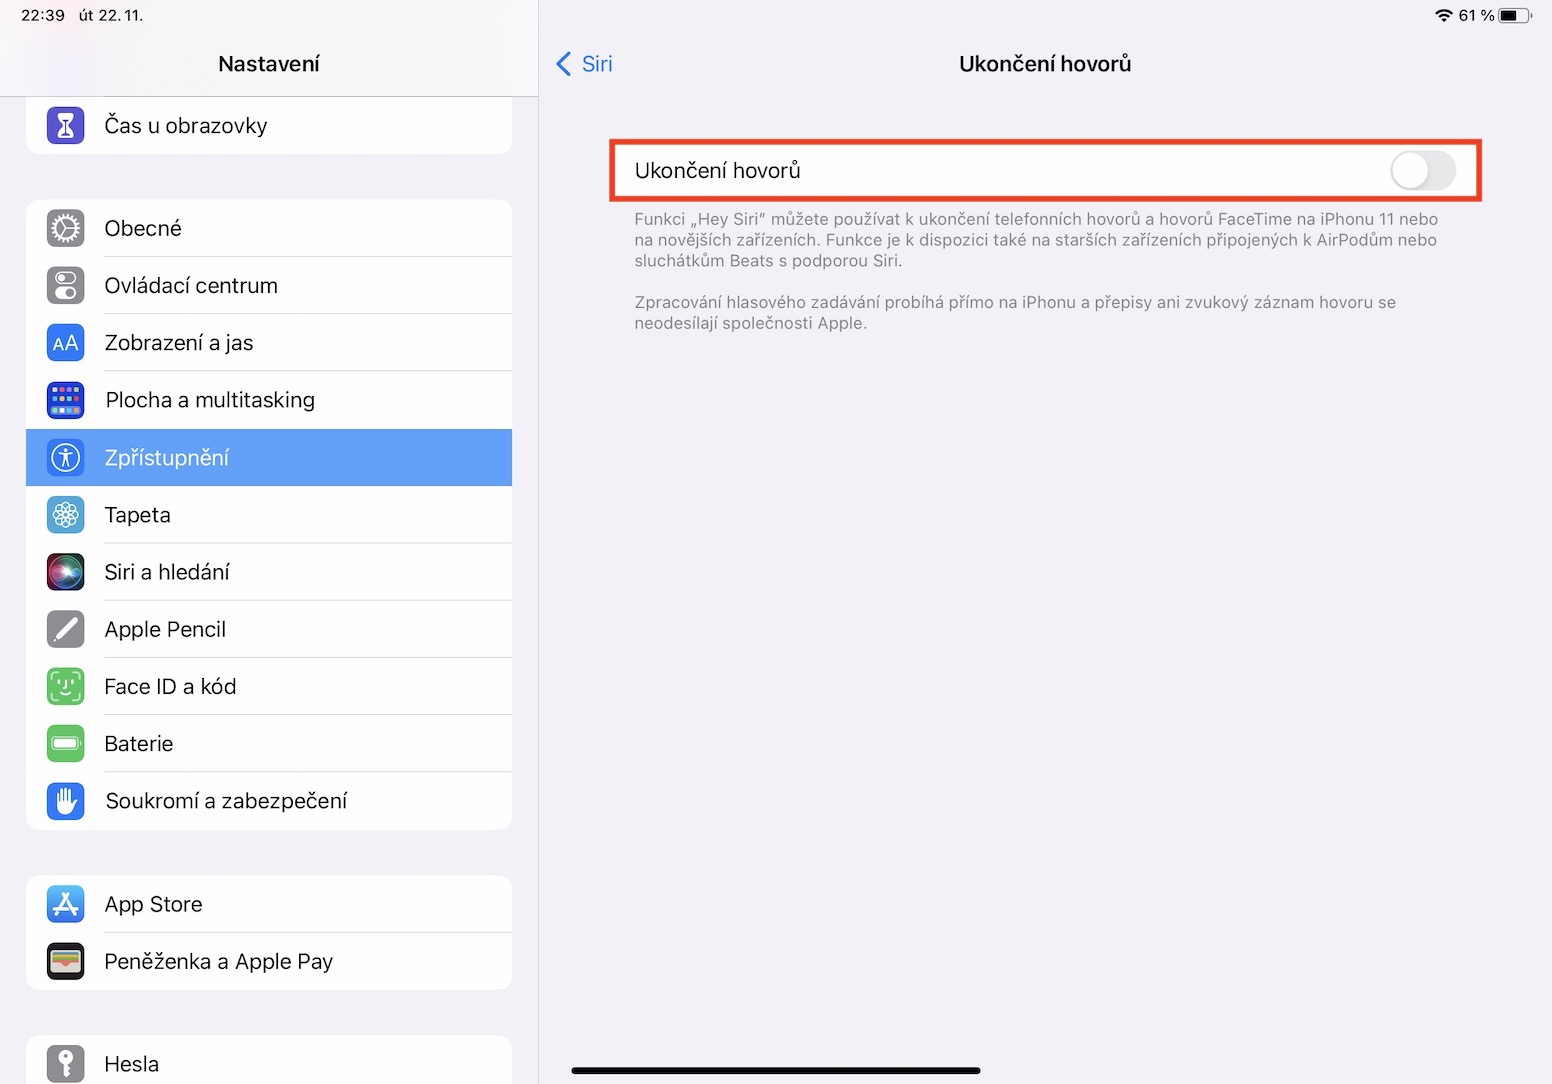Open Baterie settings
The height and width of the screenshot is (1084, 1552).
coord(268,744)
